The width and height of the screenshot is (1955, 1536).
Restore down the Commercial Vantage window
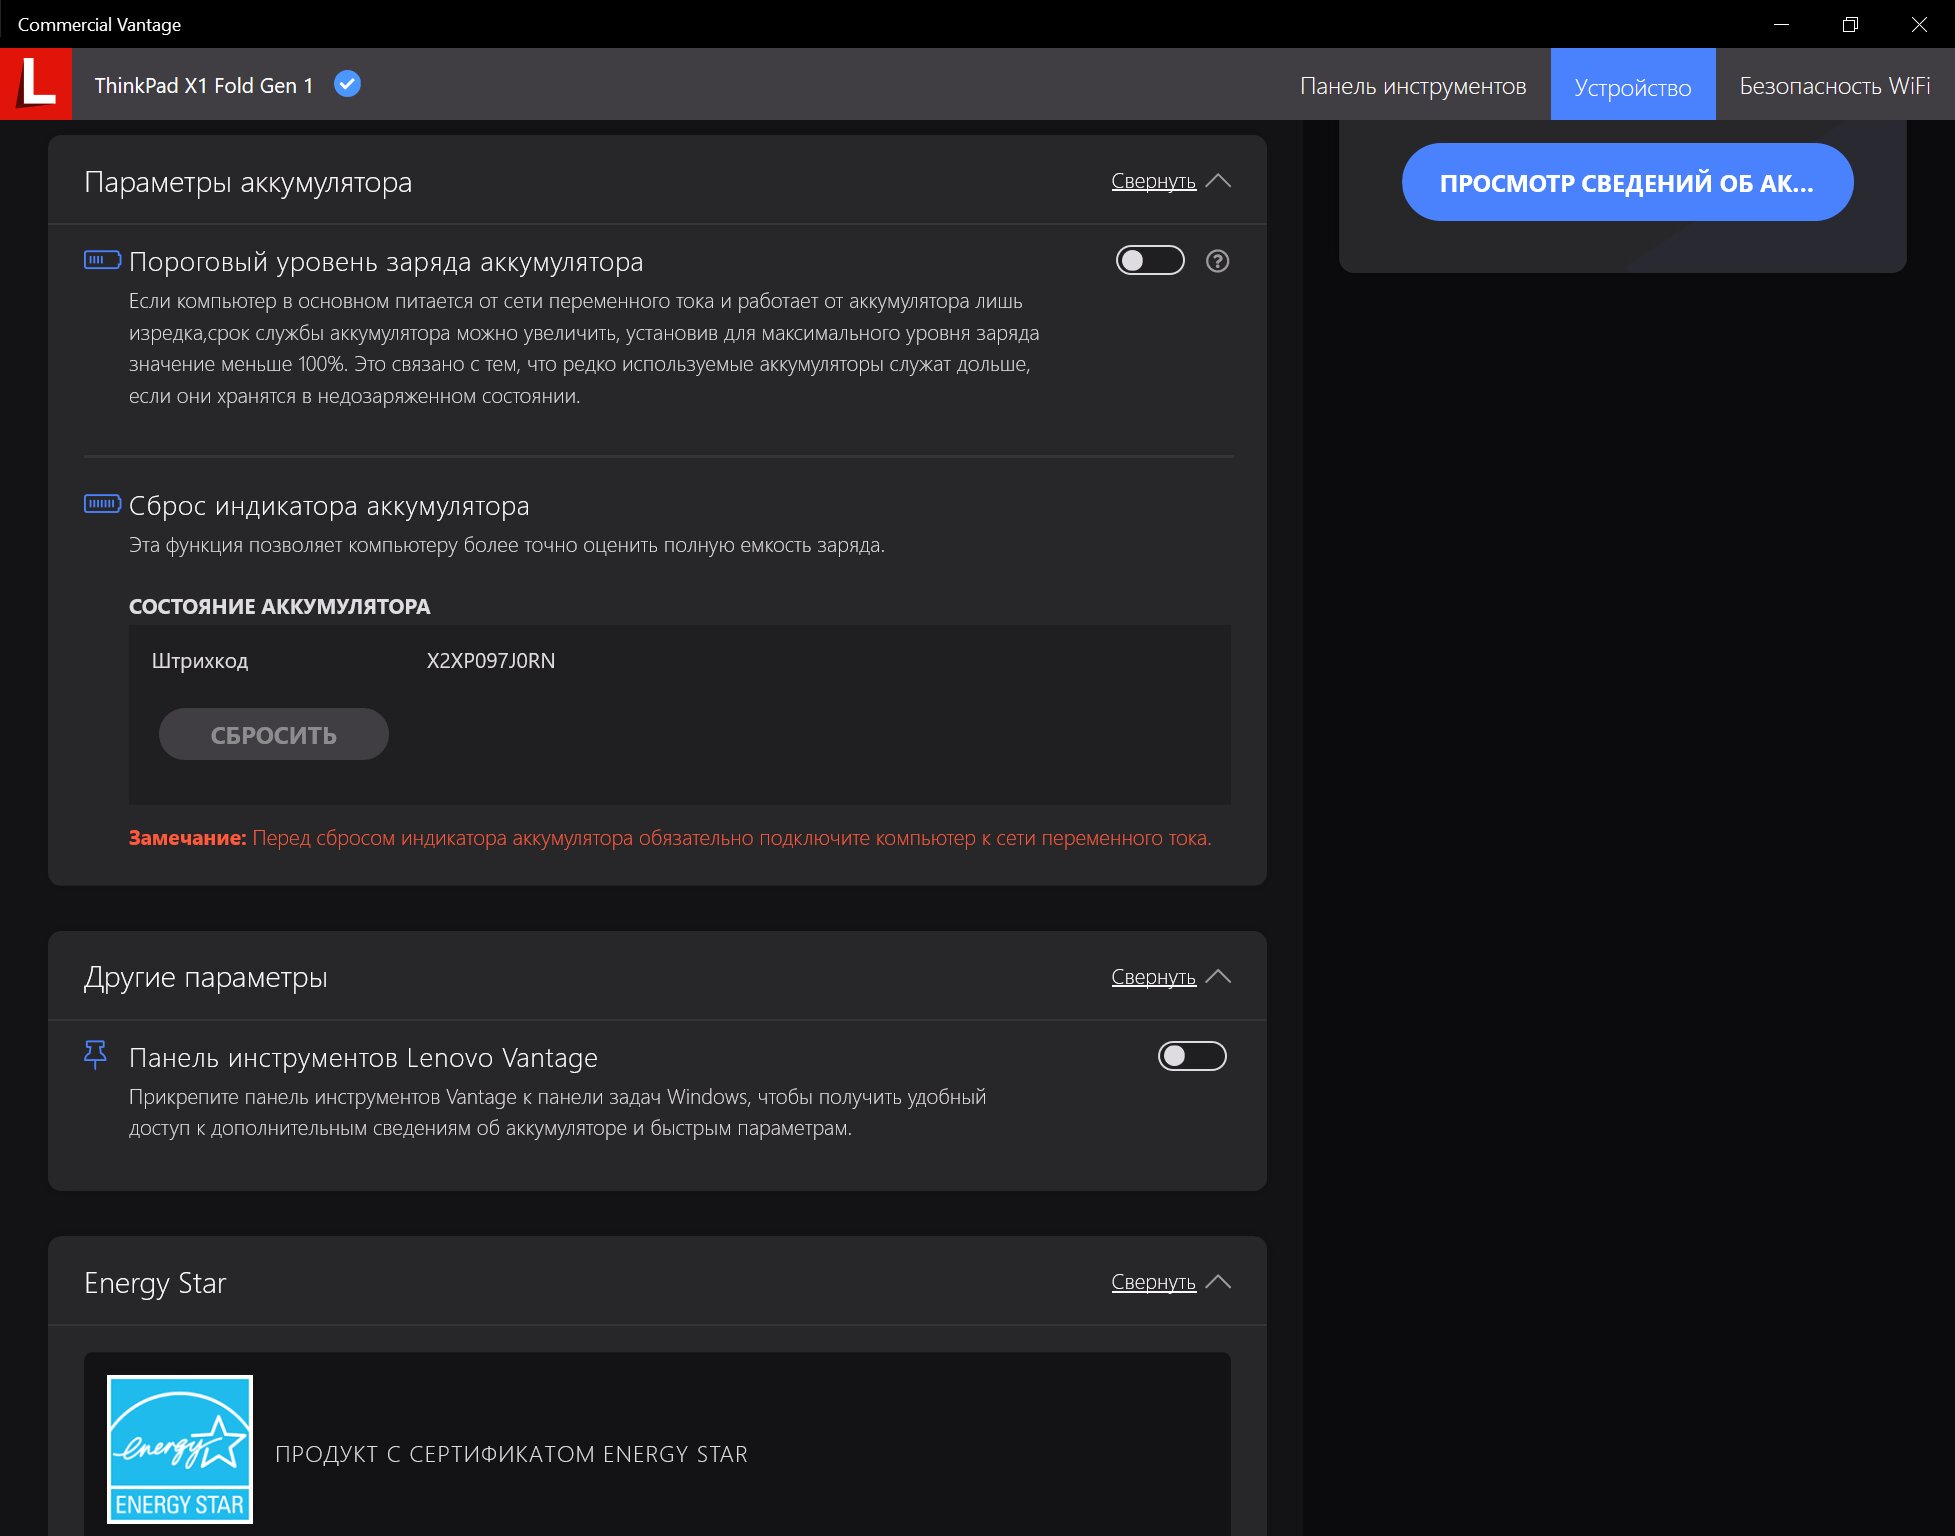(1850, 24)
